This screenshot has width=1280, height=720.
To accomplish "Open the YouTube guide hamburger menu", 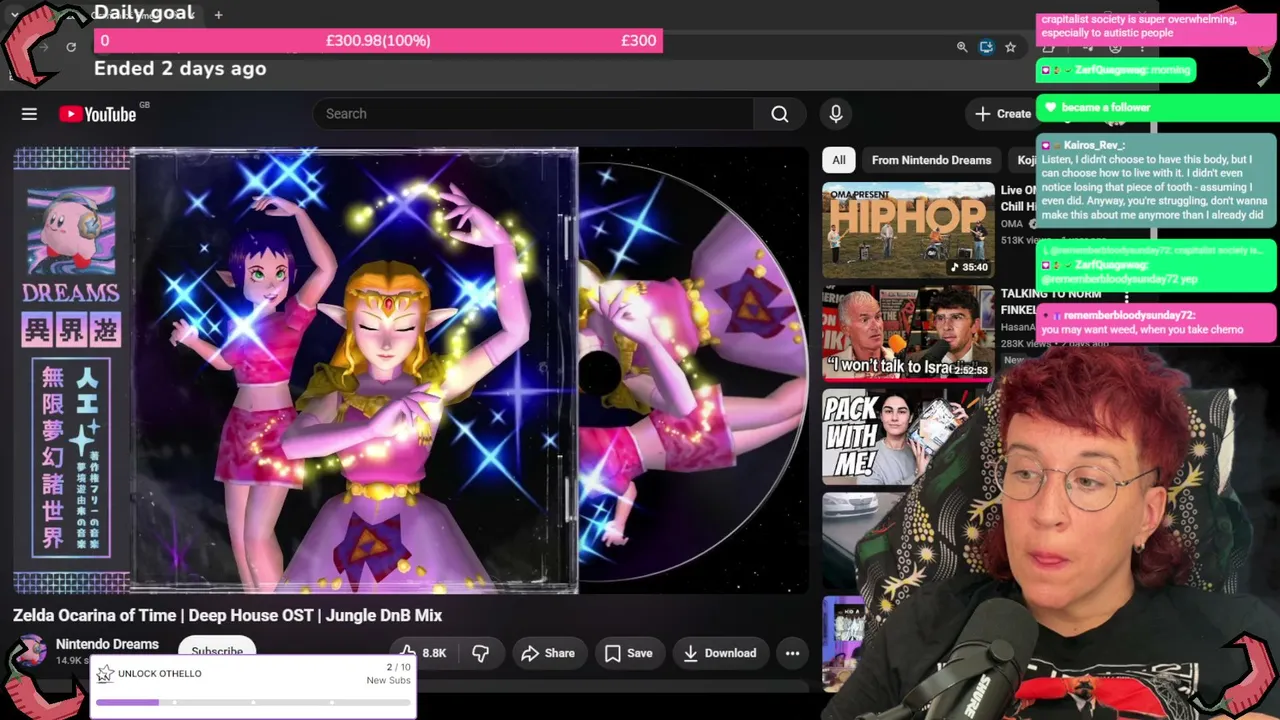I will coord(29,114).
